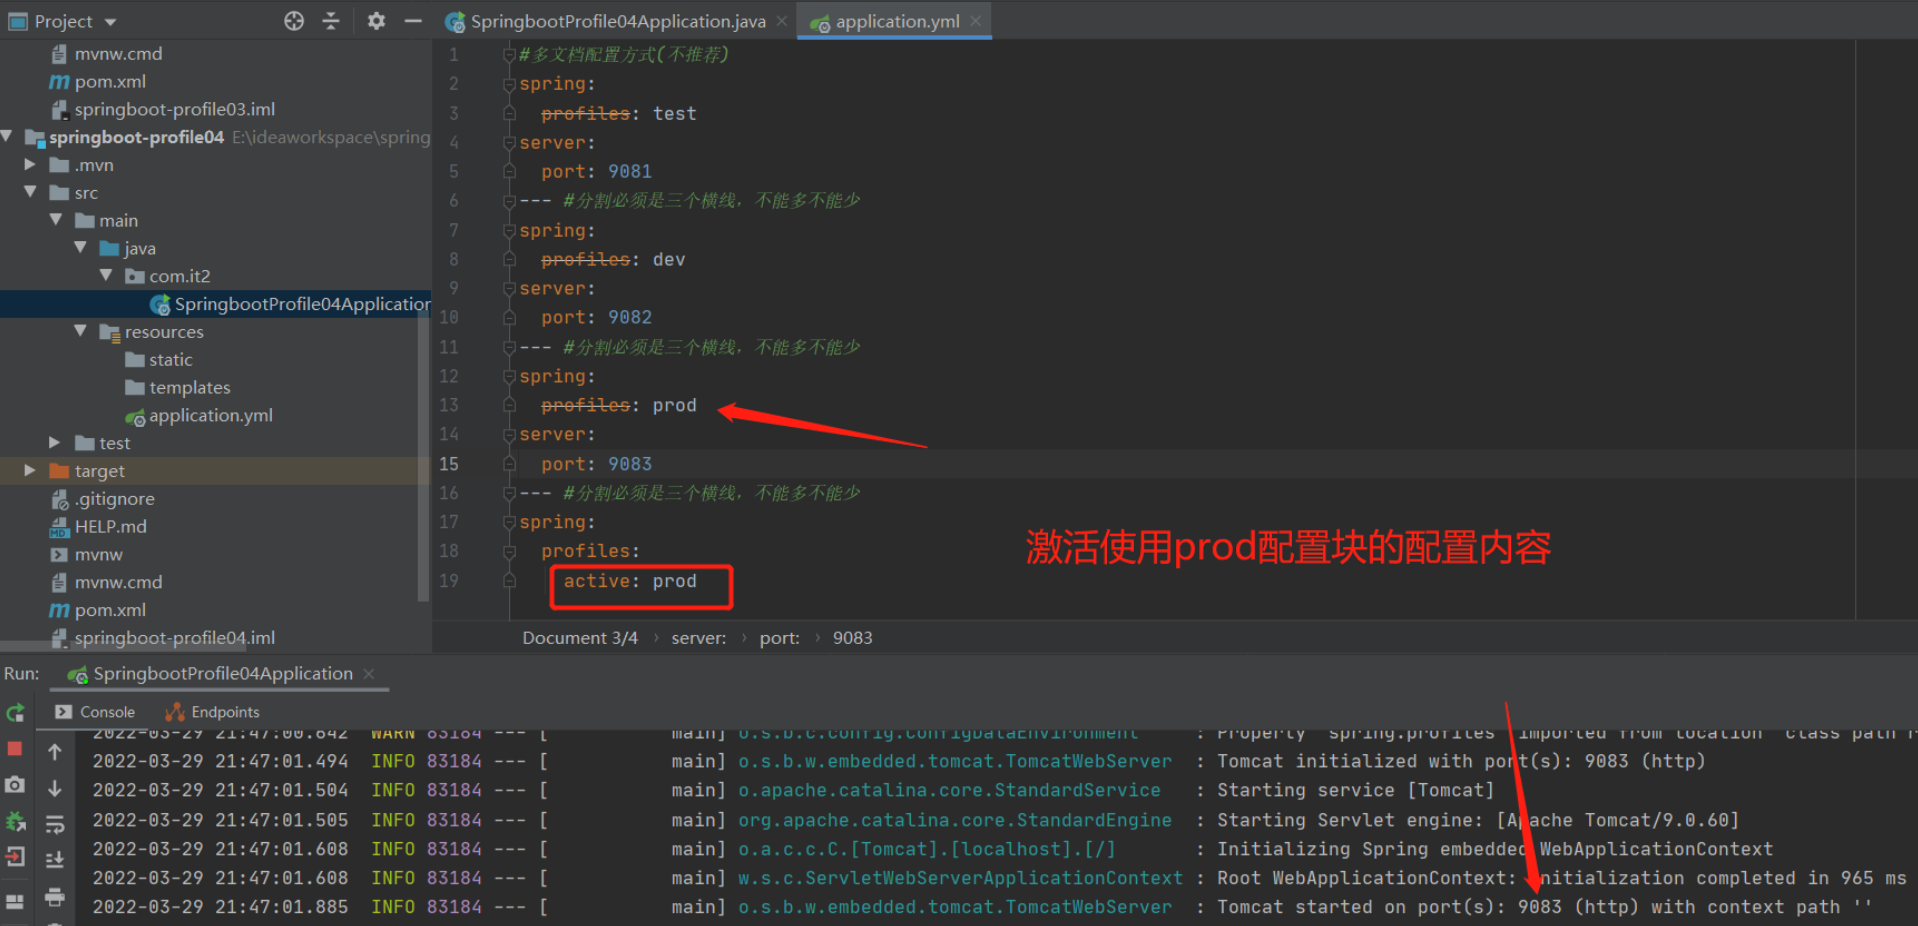Fold the spring block at line 2
Image resolution: width=1918 pixels, height=926 pixels.
click(x=509, y=84)
